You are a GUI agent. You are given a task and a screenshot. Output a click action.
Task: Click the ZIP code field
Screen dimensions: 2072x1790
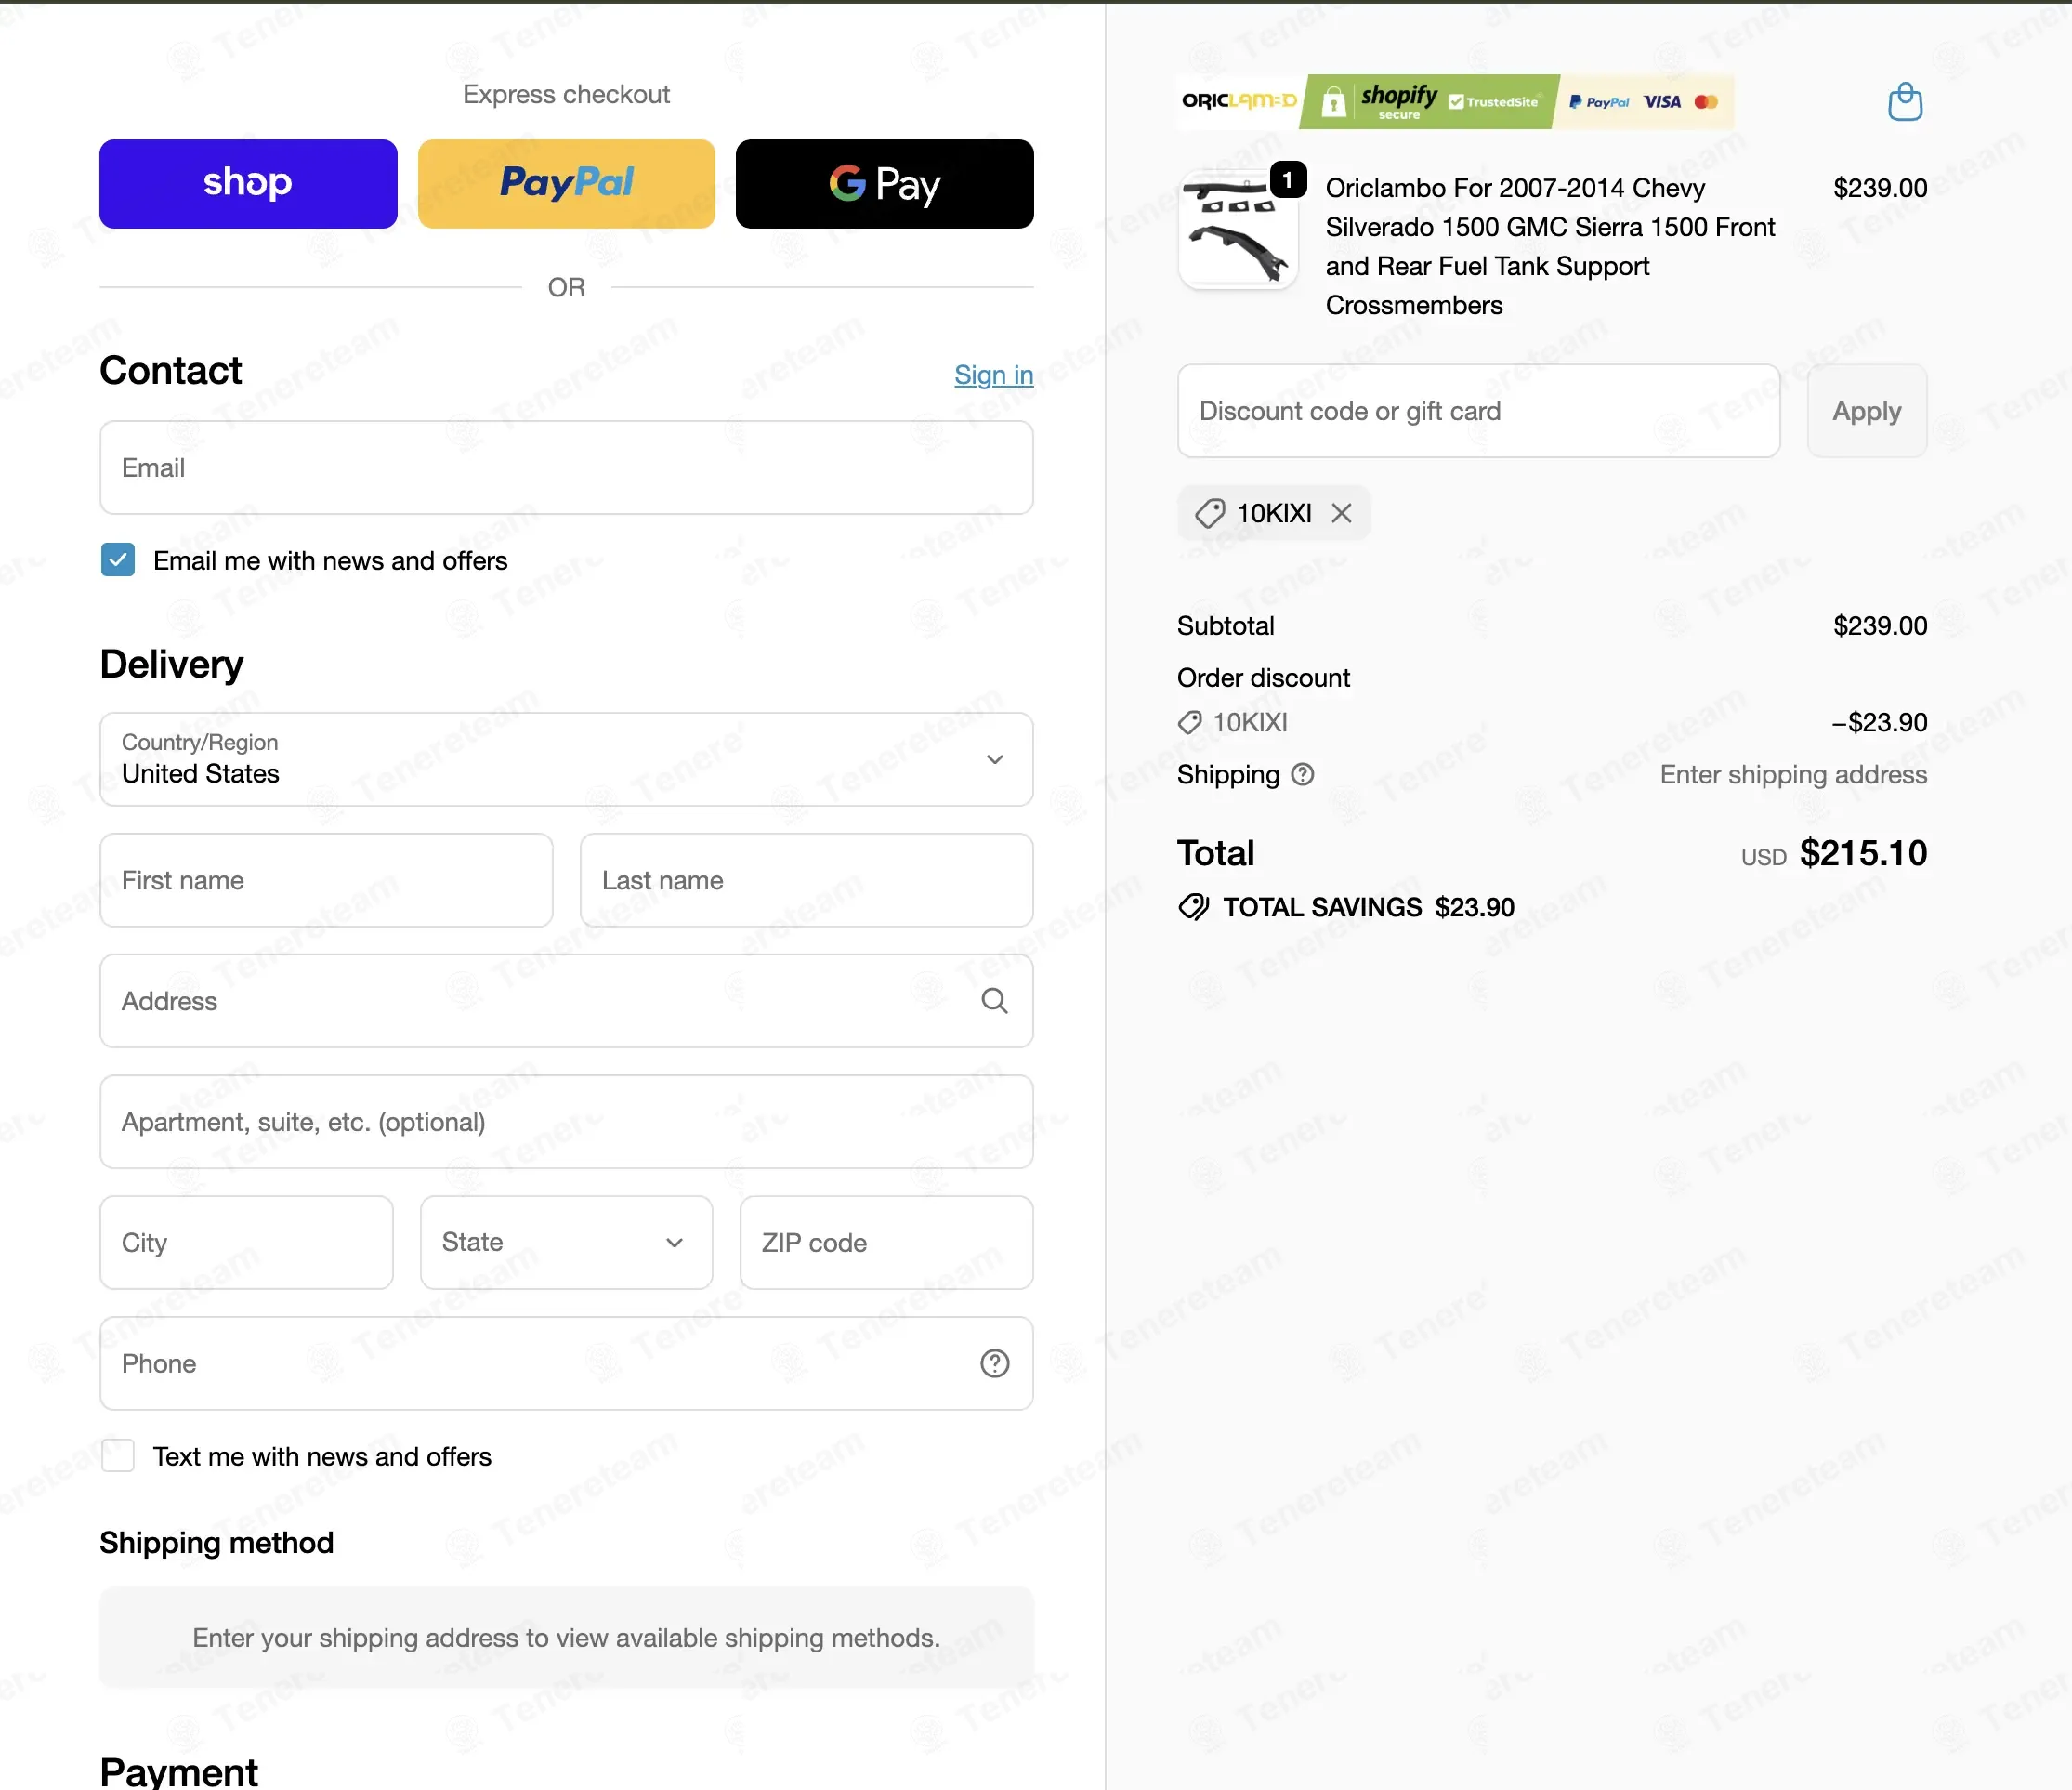point(886,1242)
